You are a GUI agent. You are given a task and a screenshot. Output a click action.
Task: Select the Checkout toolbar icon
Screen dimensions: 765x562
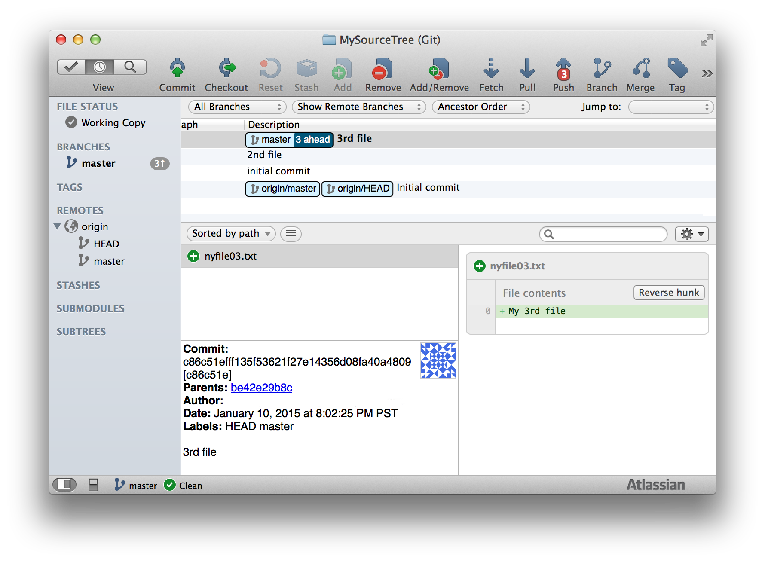226,75
